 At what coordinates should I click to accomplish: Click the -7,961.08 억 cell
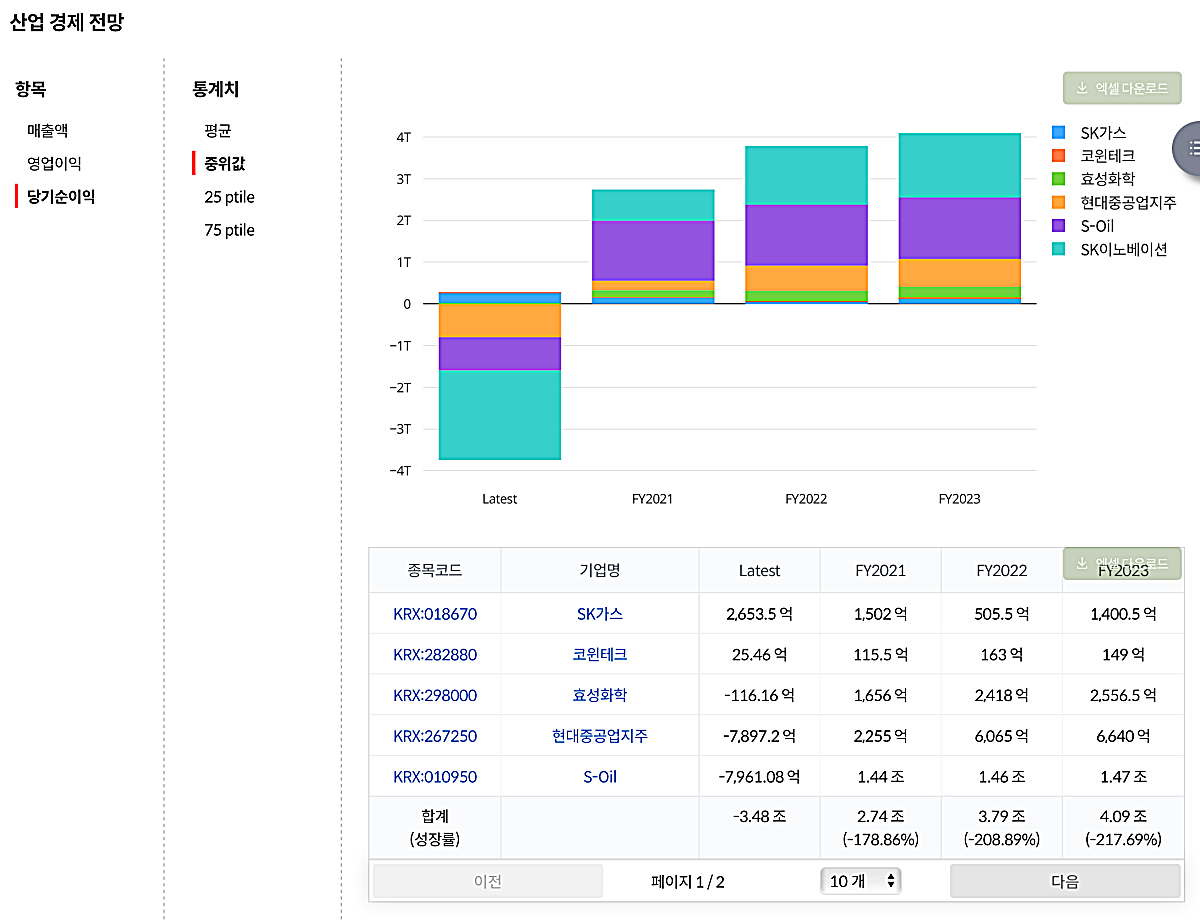pyautogui.click(x=759, y=776)
